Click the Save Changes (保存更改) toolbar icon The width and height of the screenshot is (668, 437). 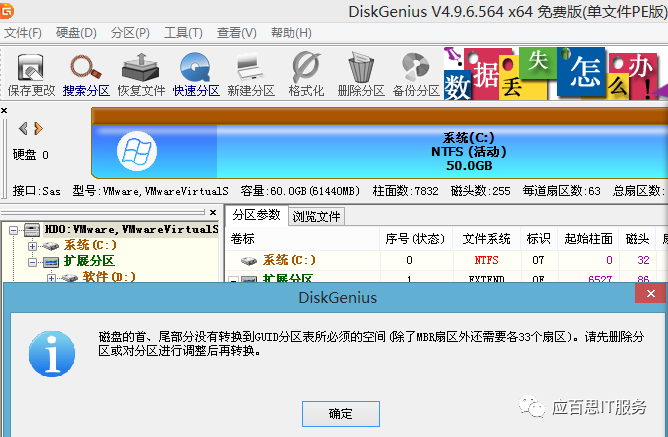pos(31,75)
